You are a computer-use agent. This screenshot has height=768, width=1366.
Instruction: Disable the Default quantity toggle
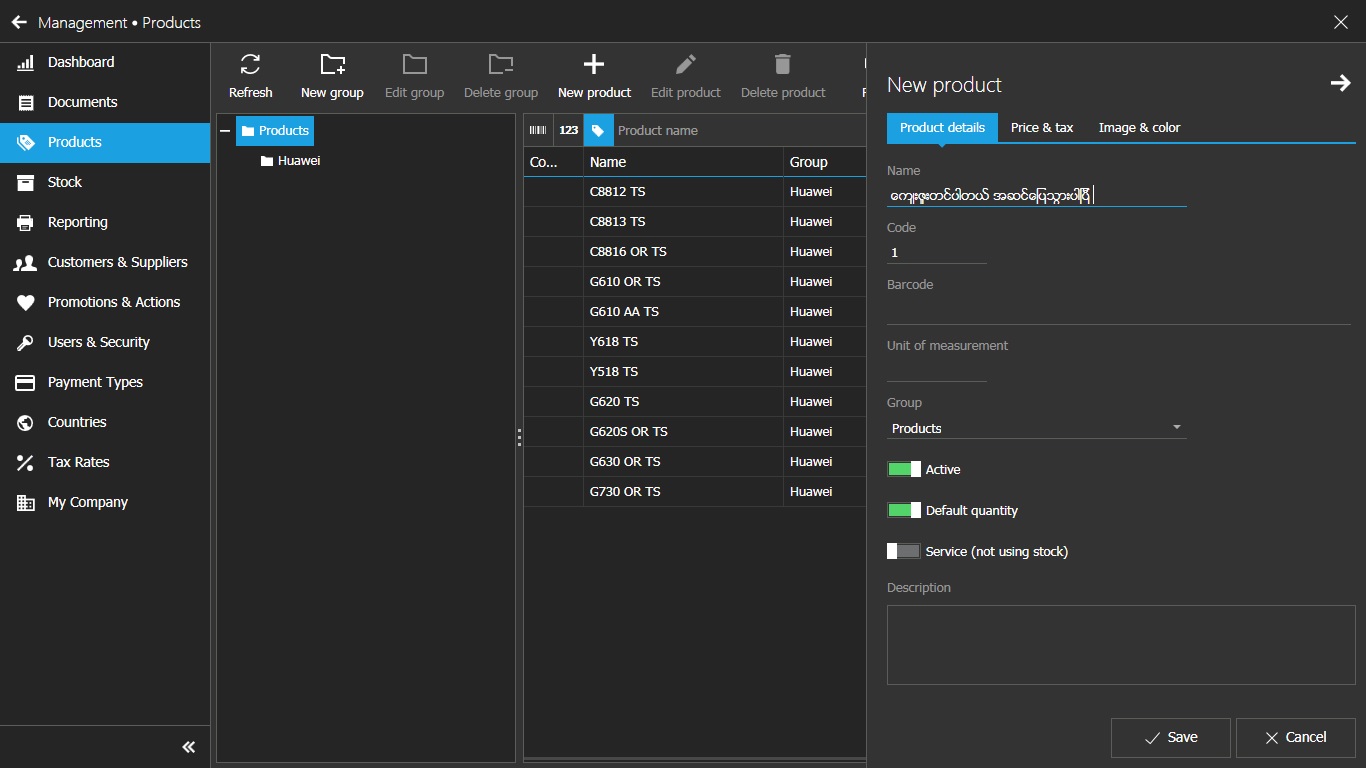point(903,510)
